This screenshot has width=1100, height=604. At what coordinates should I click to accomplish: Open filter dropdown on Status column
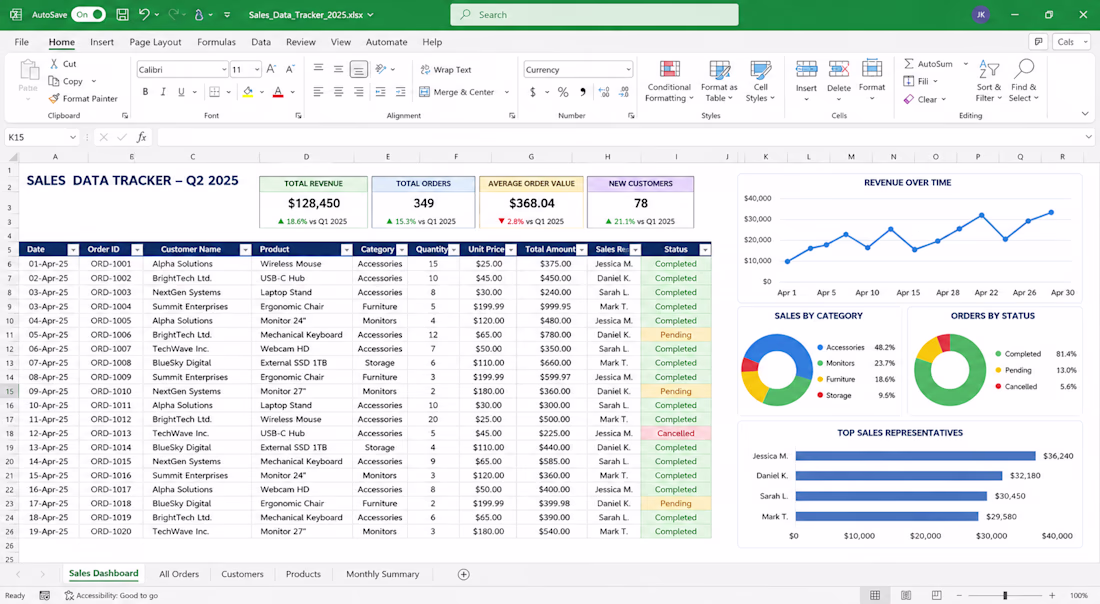[705, 250]
